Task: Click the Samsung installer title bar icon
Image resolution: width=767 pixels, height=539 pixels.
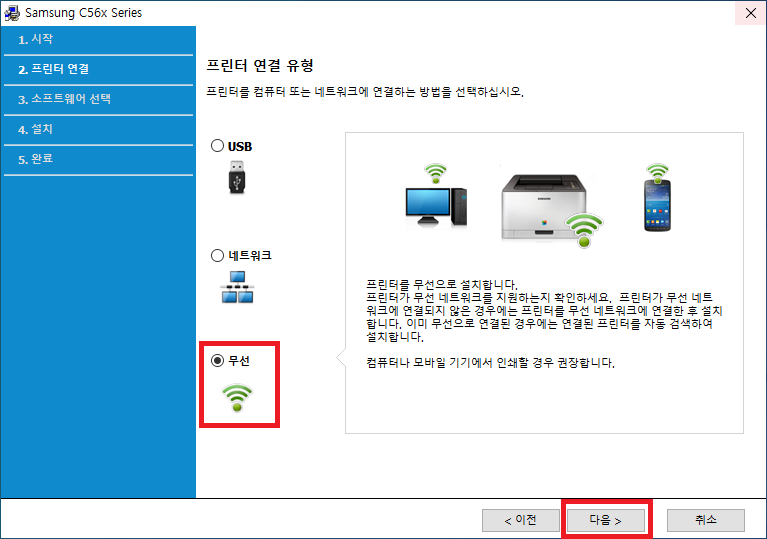Action: [13, 13]
